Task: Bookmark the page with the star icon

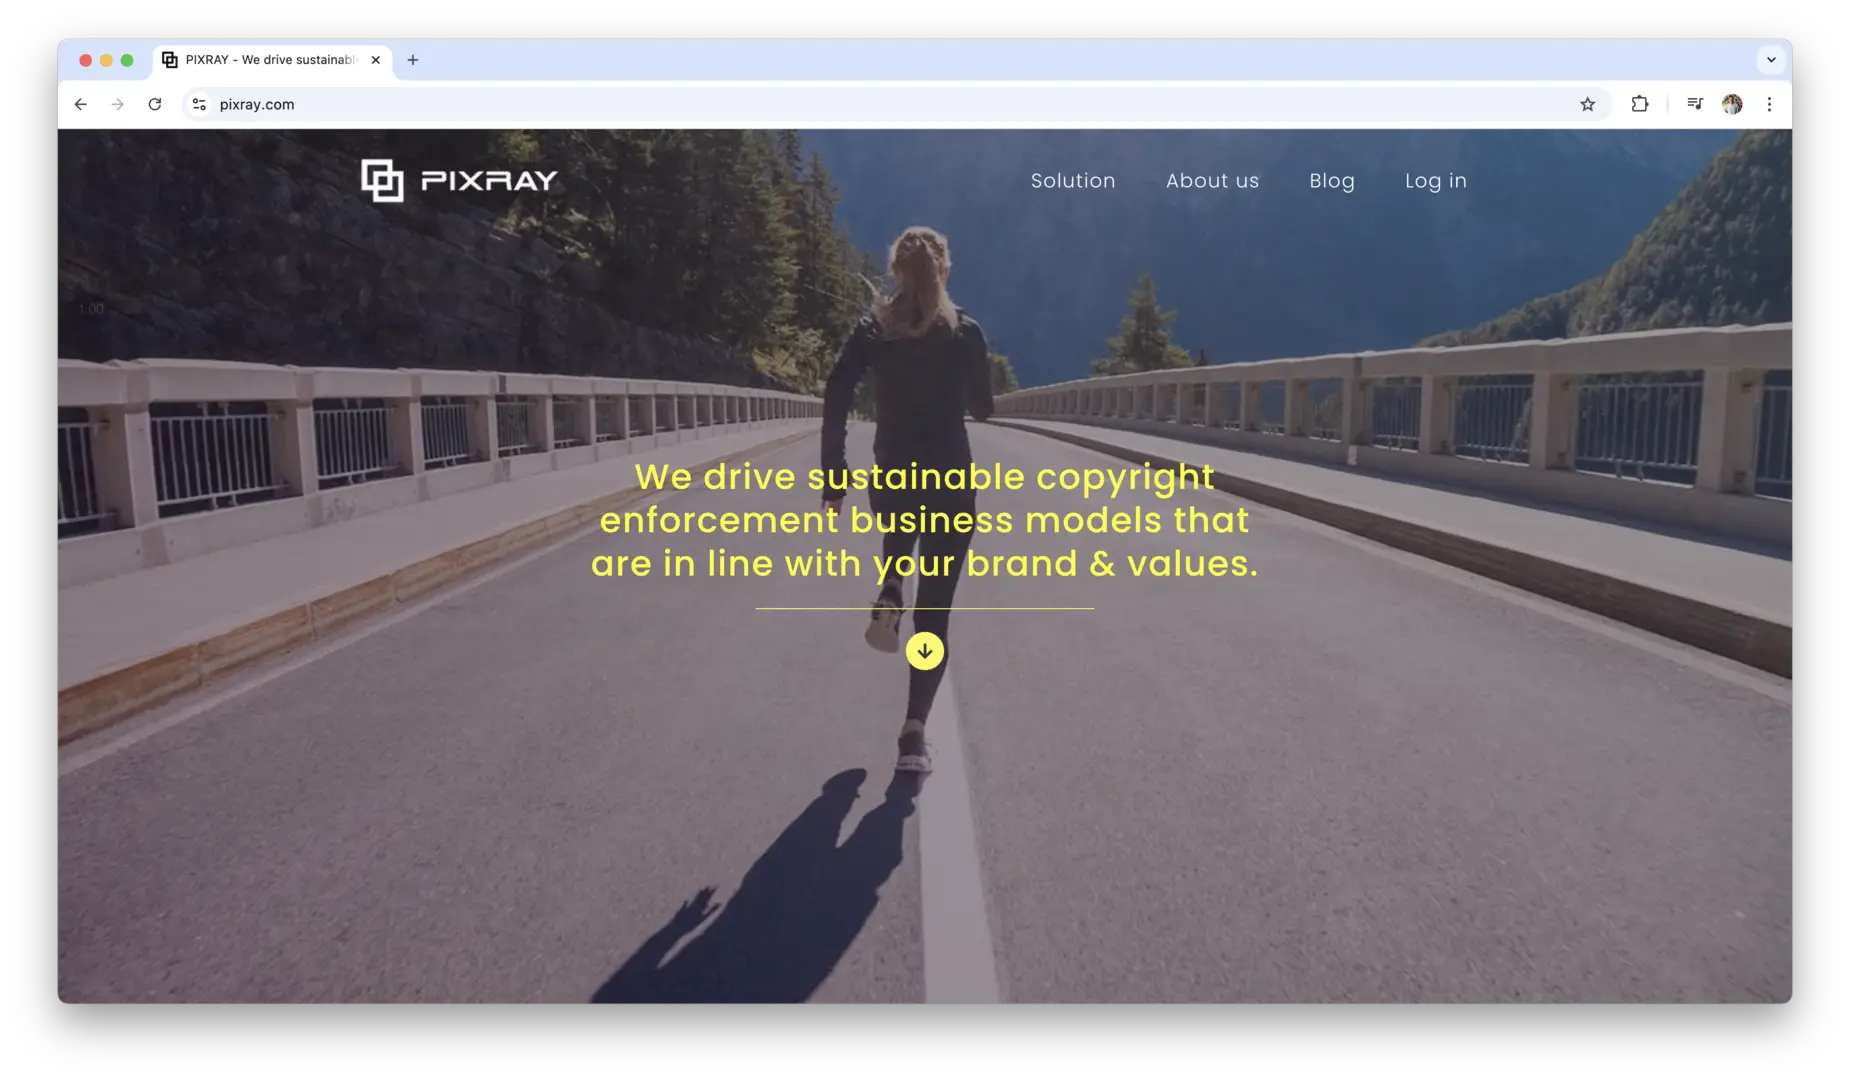Action: (1586, 103)
